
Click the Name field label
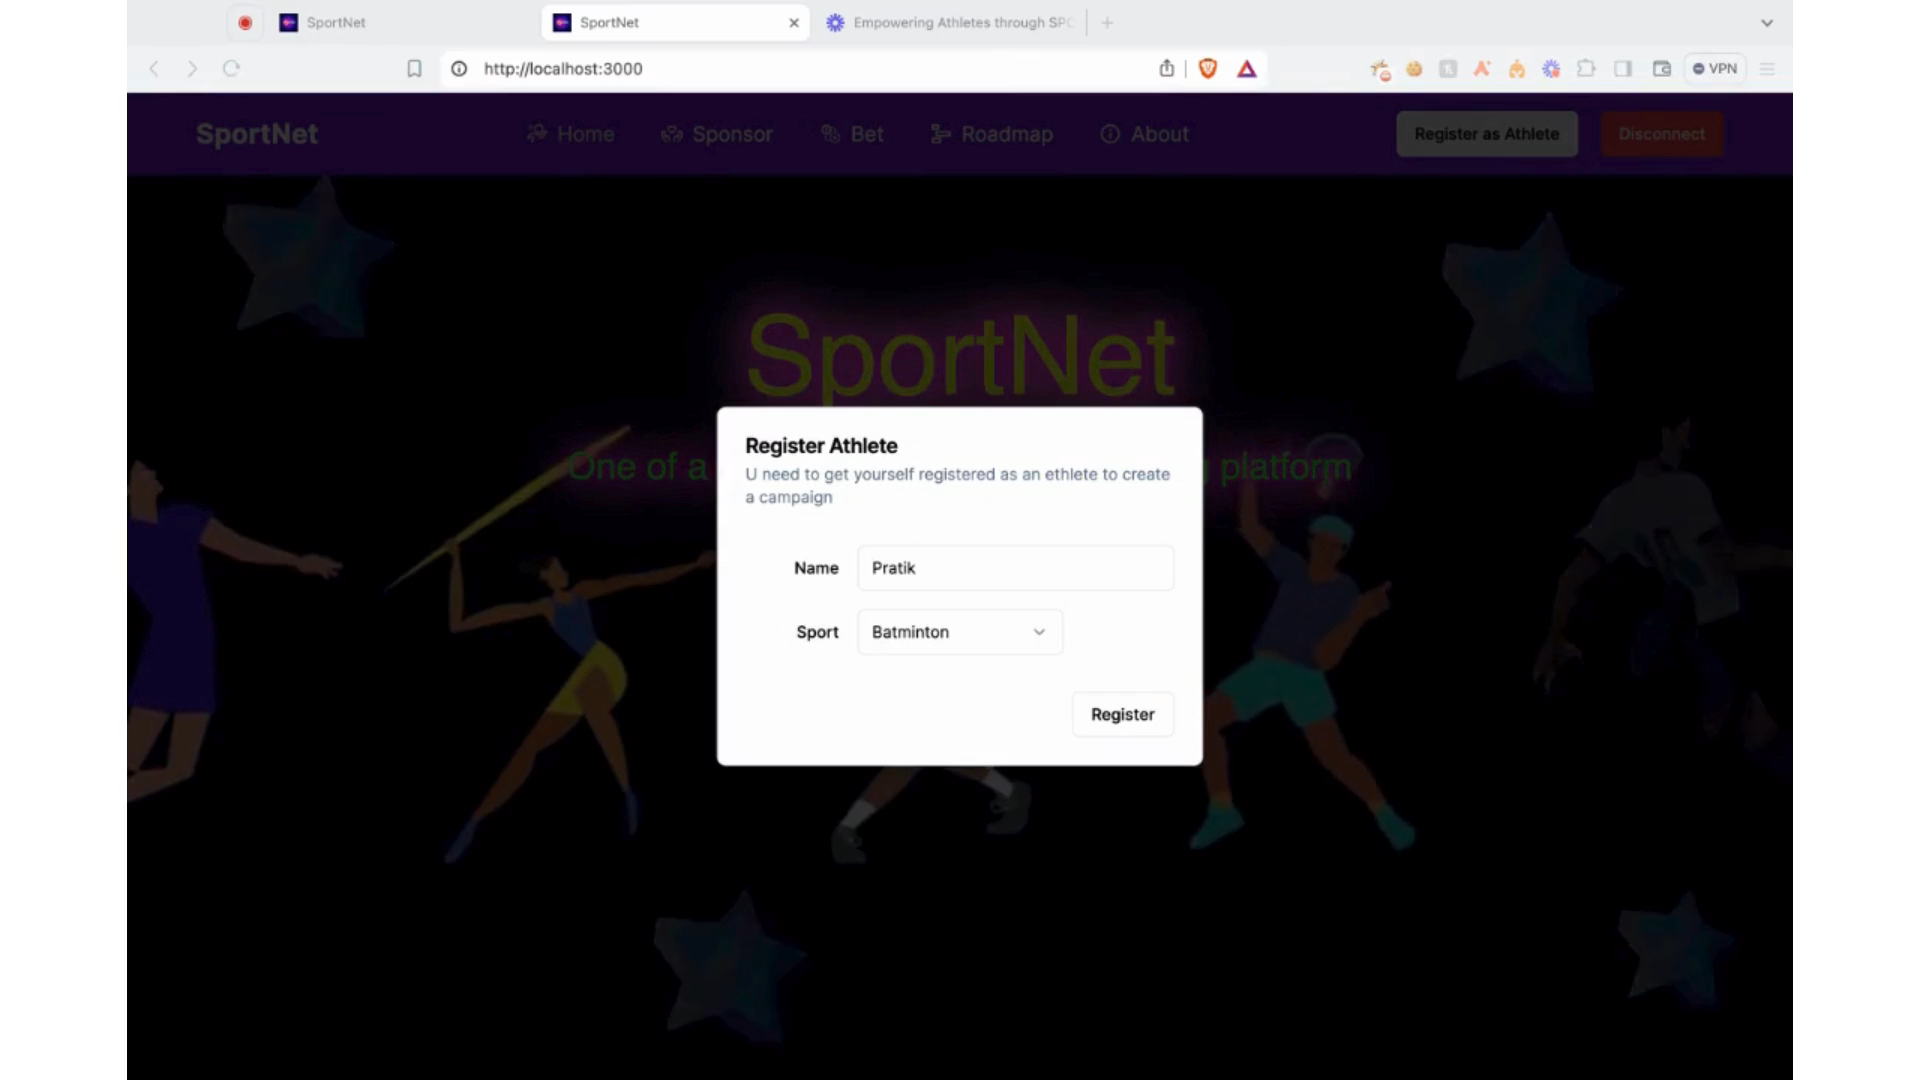pyautogui.click(x=816, y=568)
